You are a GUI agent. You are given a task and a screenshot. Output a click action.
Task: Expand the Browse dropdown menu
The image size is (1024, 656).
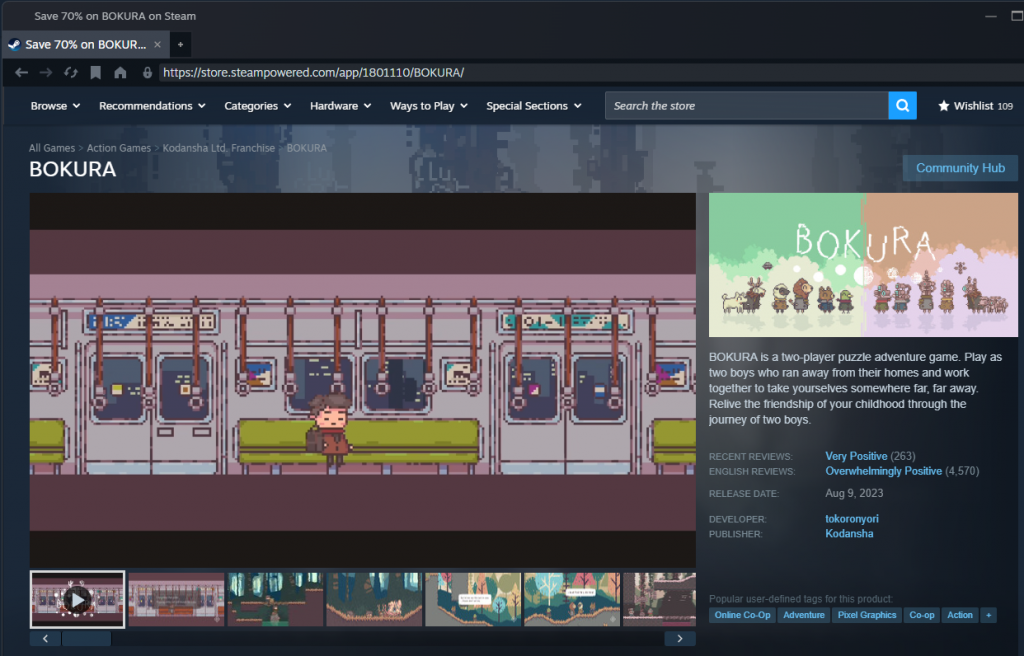click(x=56, y=106)
